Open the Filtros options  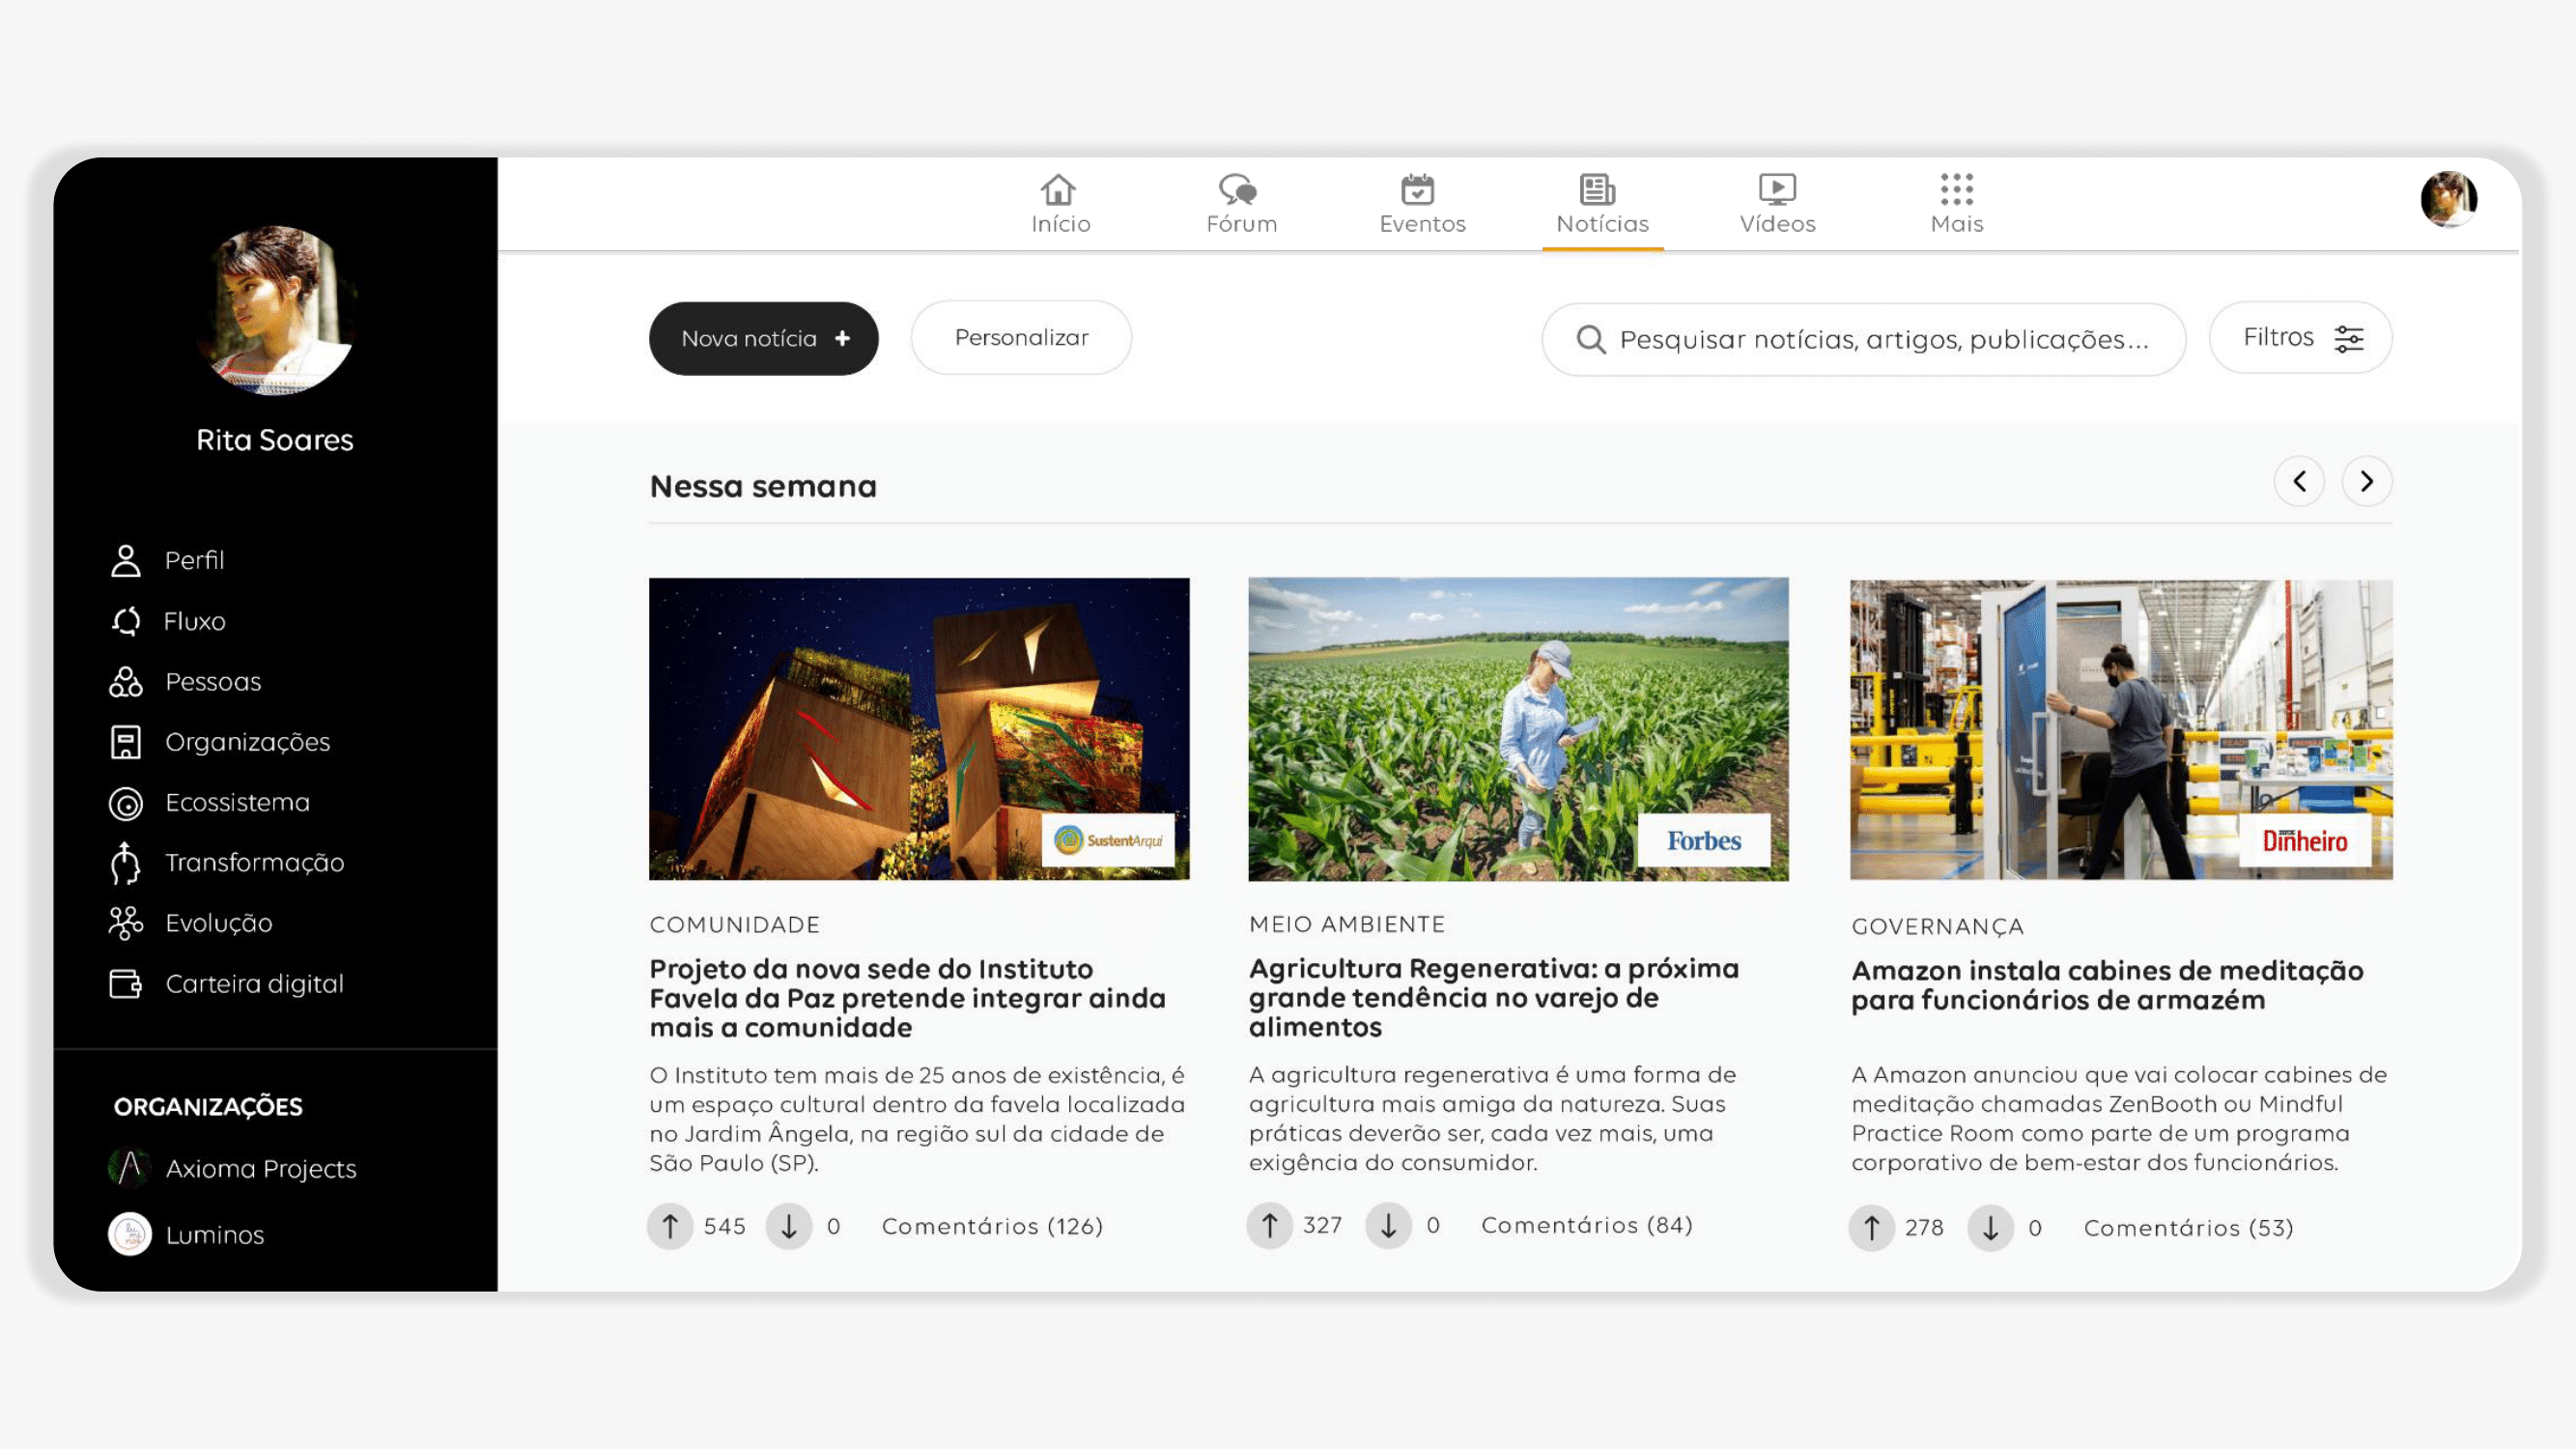2300,338
